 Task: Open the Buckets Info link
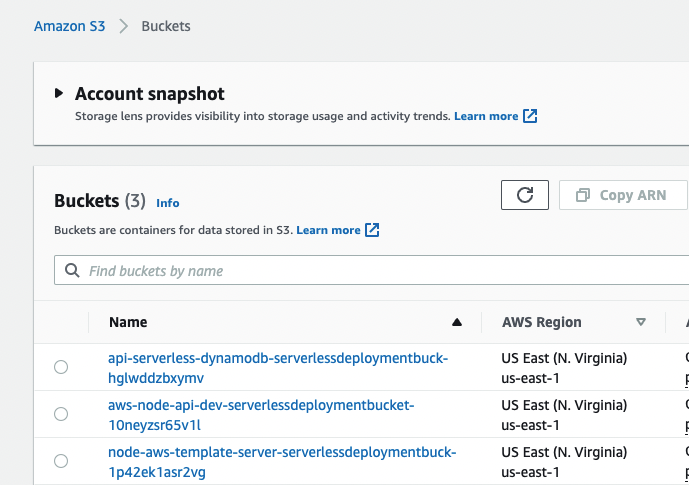coord(168,203)
